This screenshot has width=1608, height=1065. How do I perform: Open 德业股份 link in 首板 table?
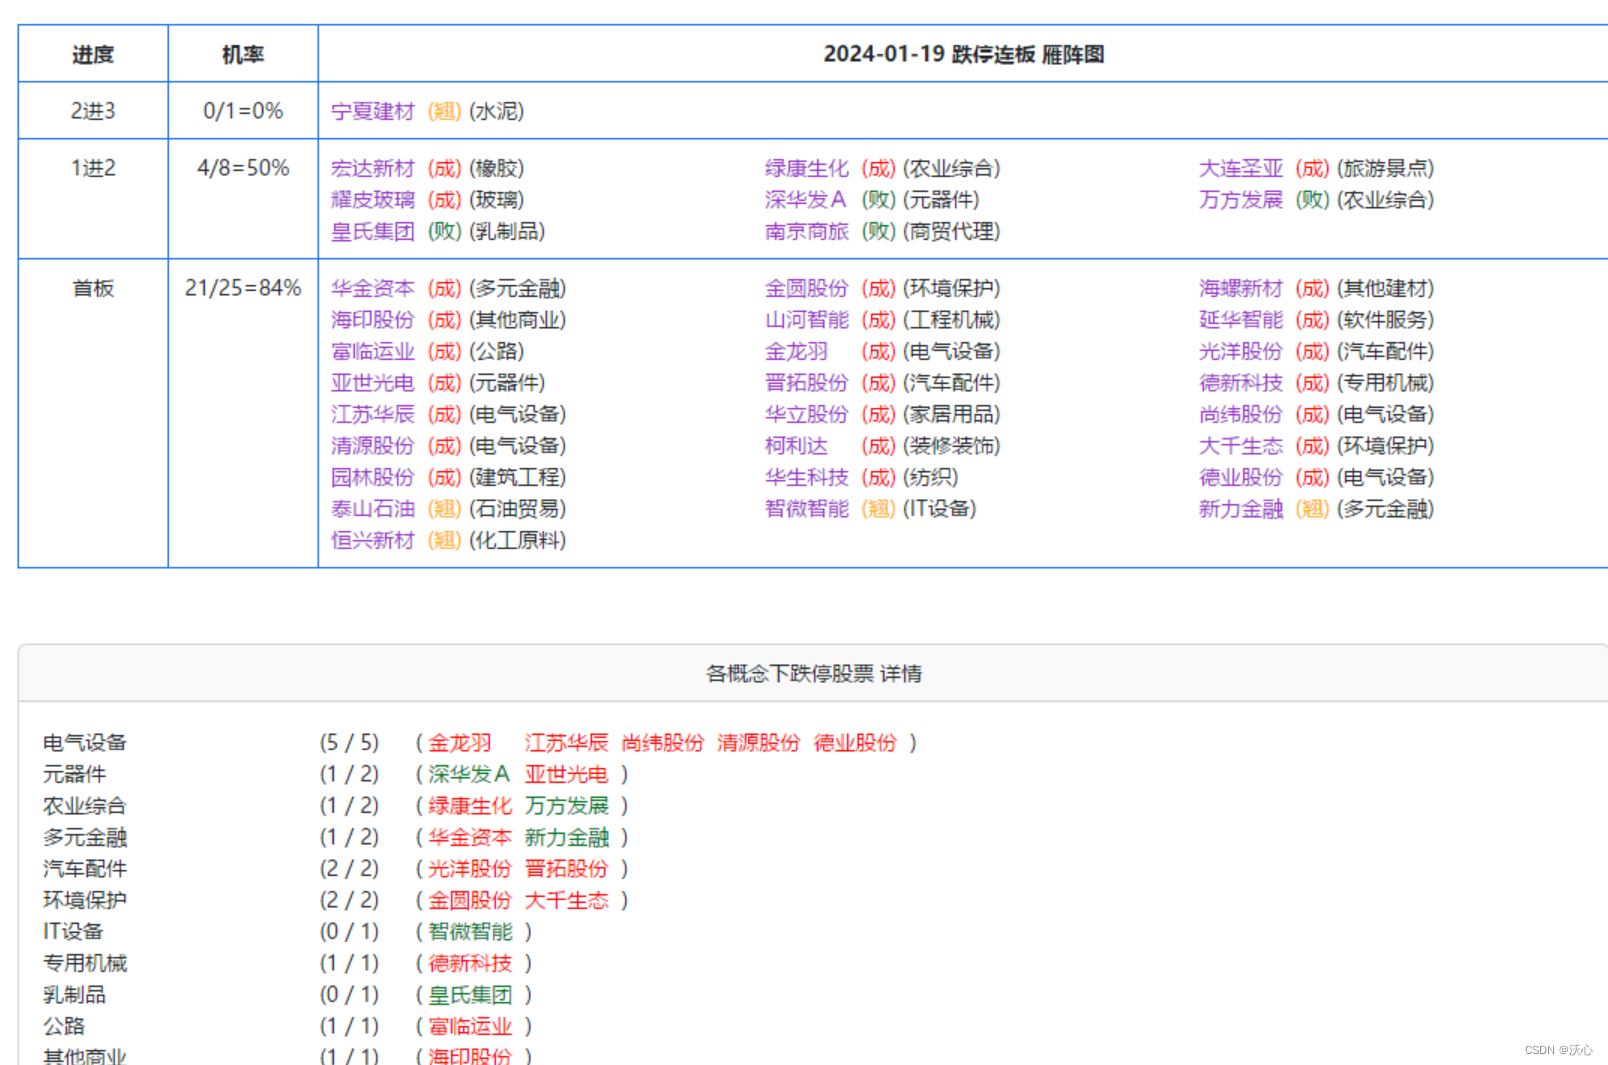(x=1240, y=477)
